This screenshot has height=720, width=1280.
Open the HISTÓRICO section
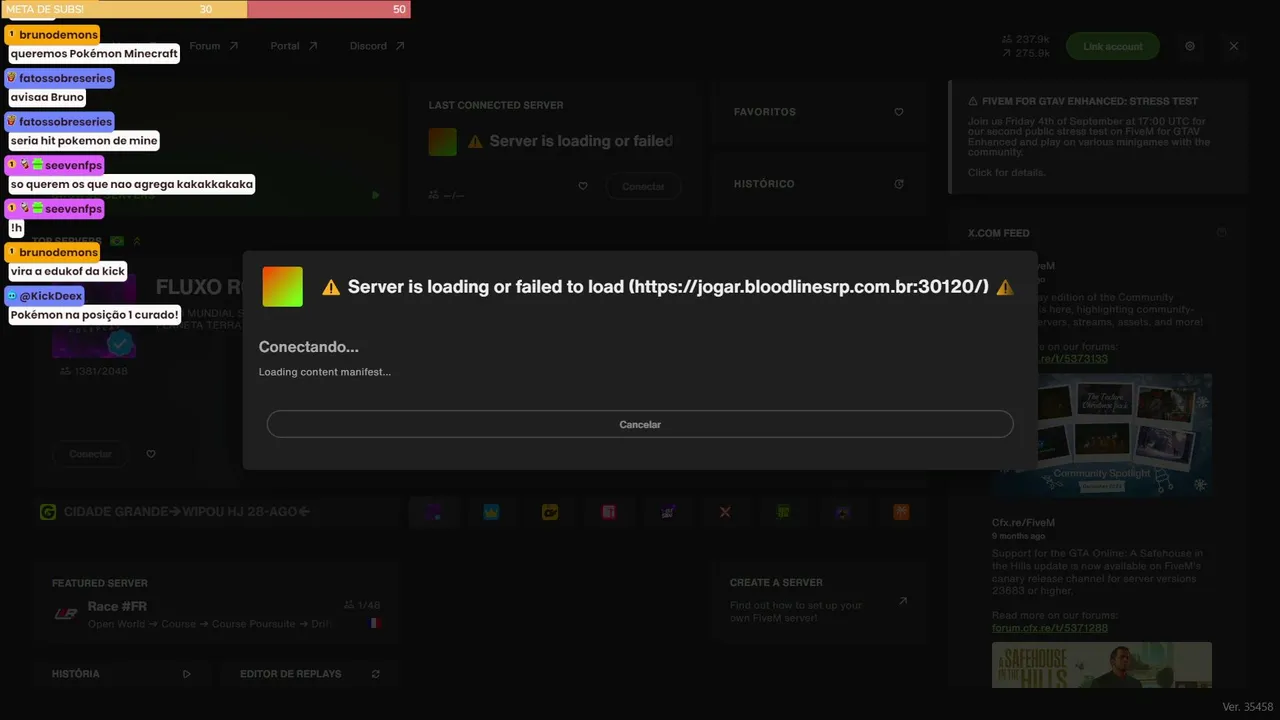[x=819, y=184]
